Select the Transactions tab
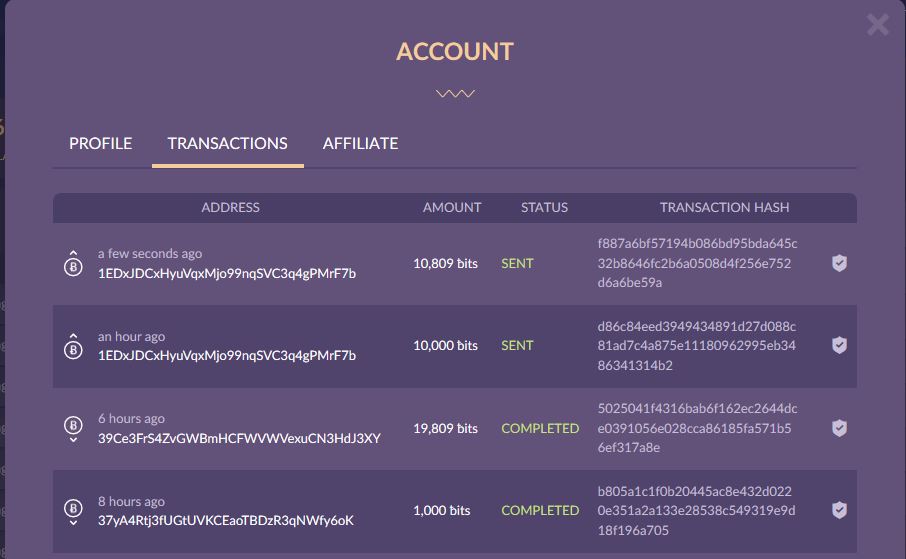 pyautogui.click(x=227, y=143)
